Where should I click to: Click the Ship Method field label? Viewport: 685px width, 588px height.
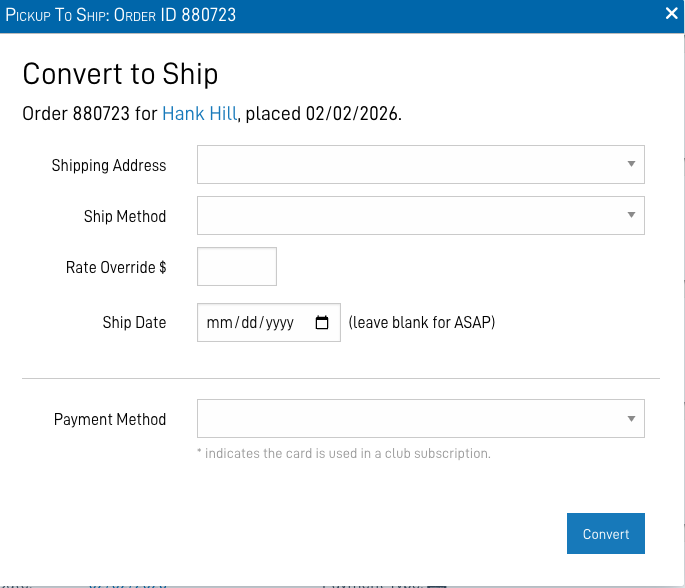(125, 216)
